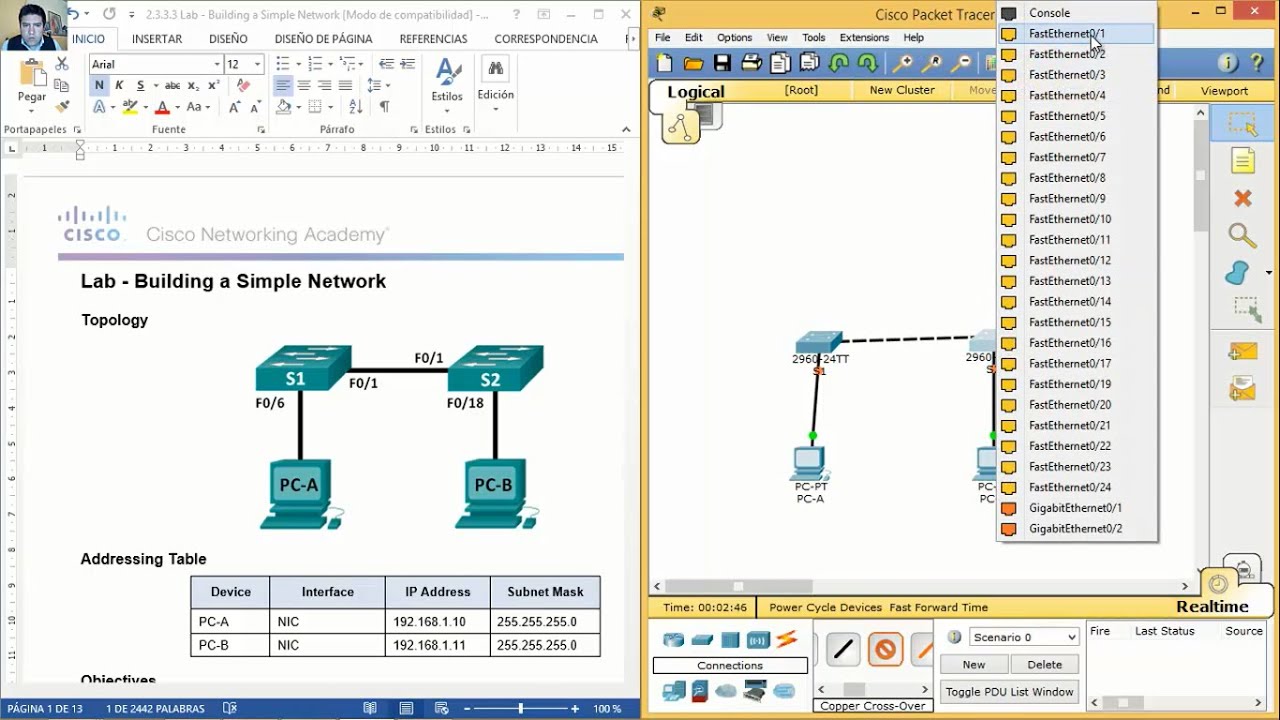
Task: Toggle subscript formatting in Word
Action: (193, 86)
